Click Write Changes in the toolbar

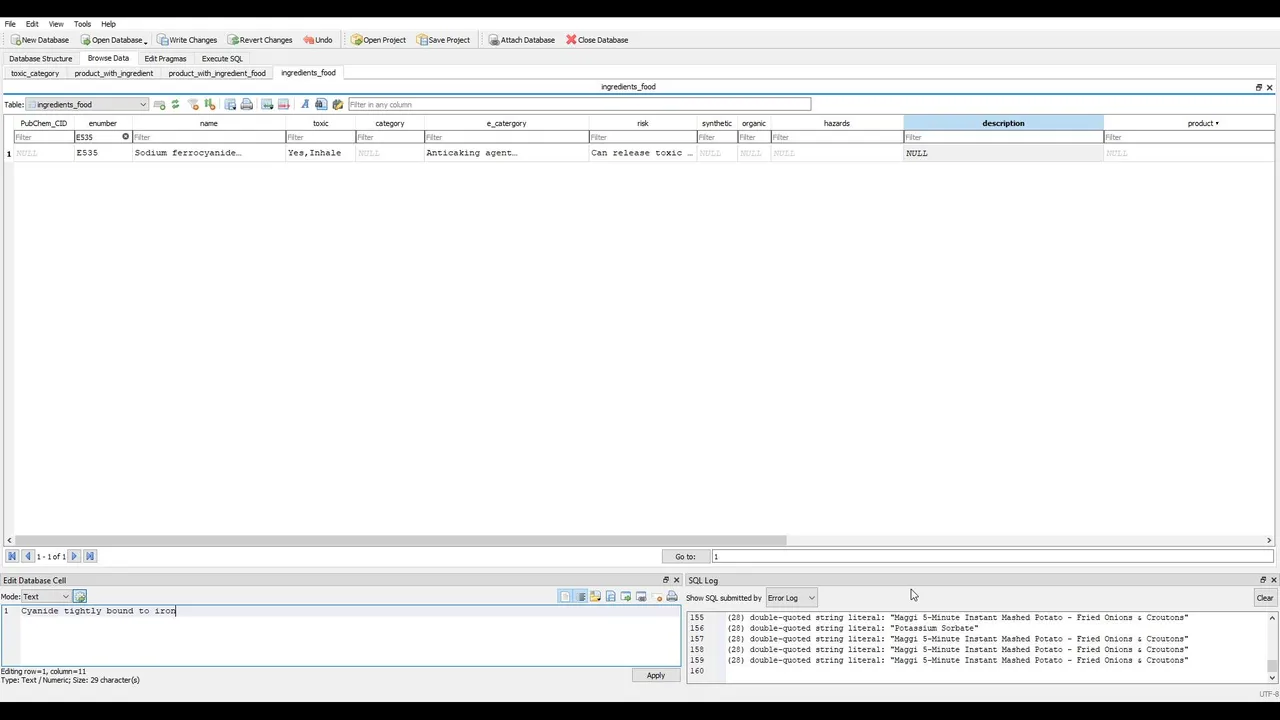(186, 40)
